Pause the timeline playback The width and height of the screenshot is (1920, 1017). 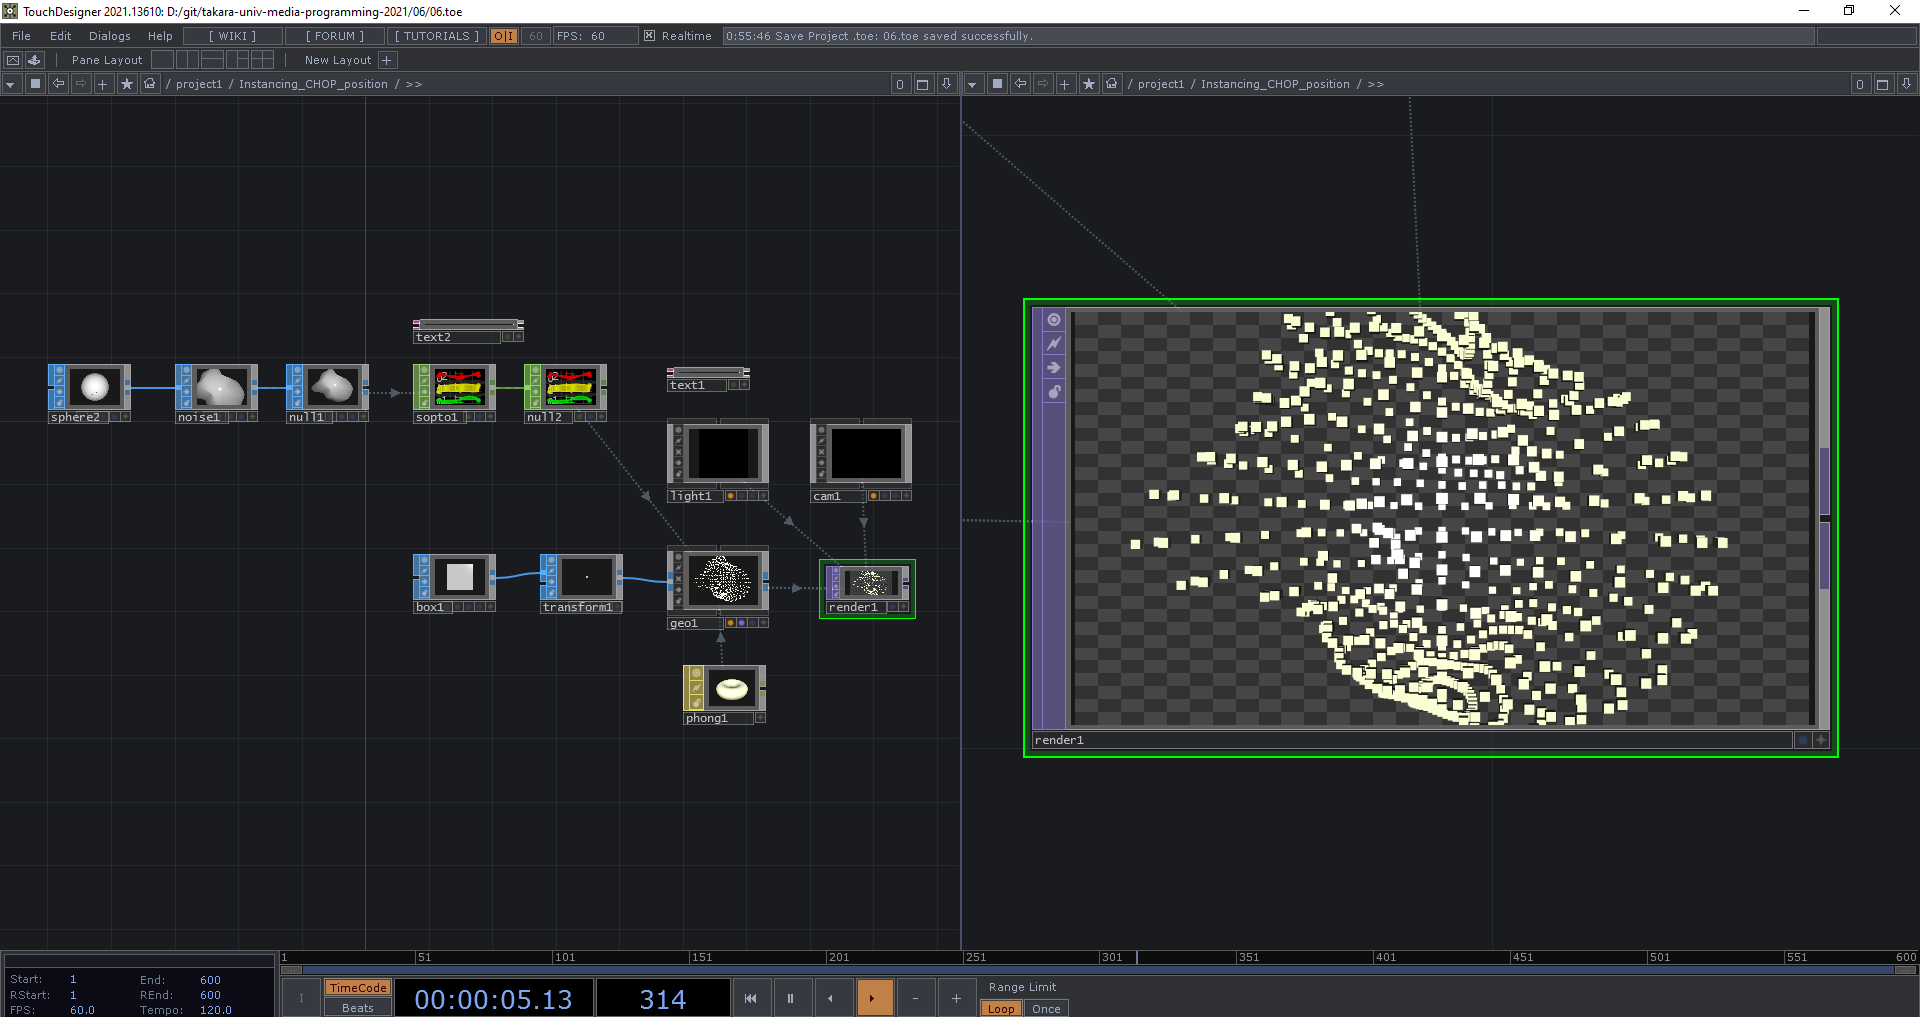click(x=790, y=998)
